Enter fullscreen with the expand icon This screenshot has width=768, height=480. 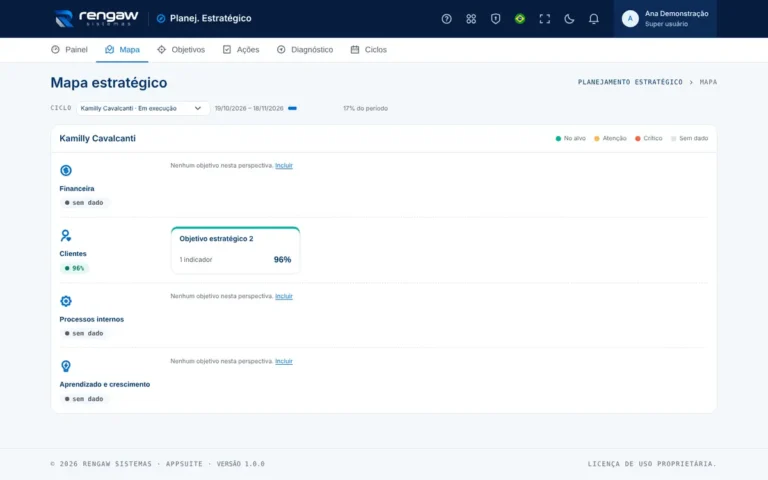tap(544, 19)
